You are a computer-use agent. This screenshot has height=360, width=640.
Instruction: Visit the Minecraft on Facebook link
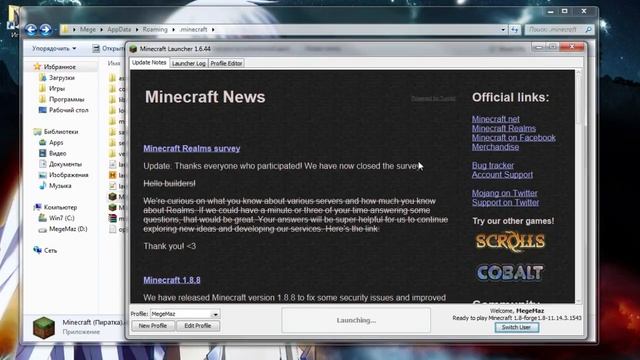point(513,138)
